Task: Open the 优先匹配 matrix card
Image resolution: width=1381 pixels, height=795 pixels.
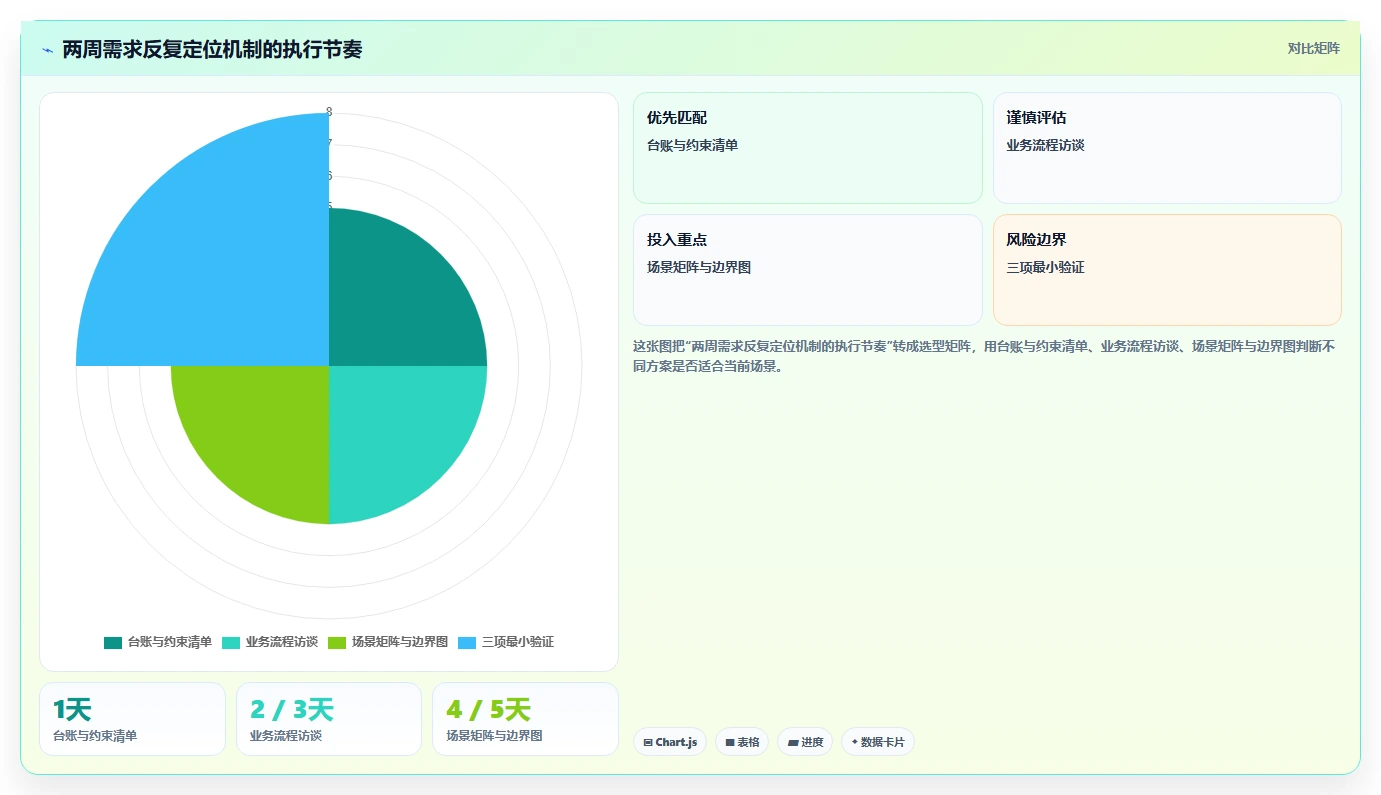Action: pyautogui.click(x=808, y=148)
